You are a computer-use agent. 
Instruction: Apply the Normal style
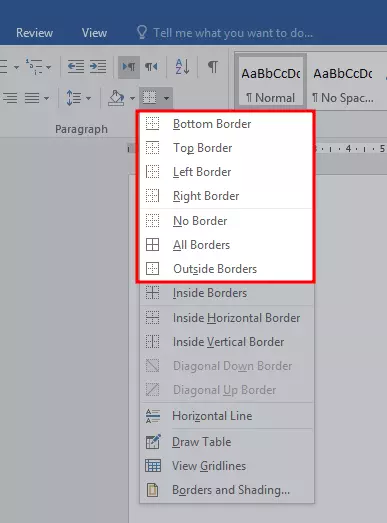271,82
